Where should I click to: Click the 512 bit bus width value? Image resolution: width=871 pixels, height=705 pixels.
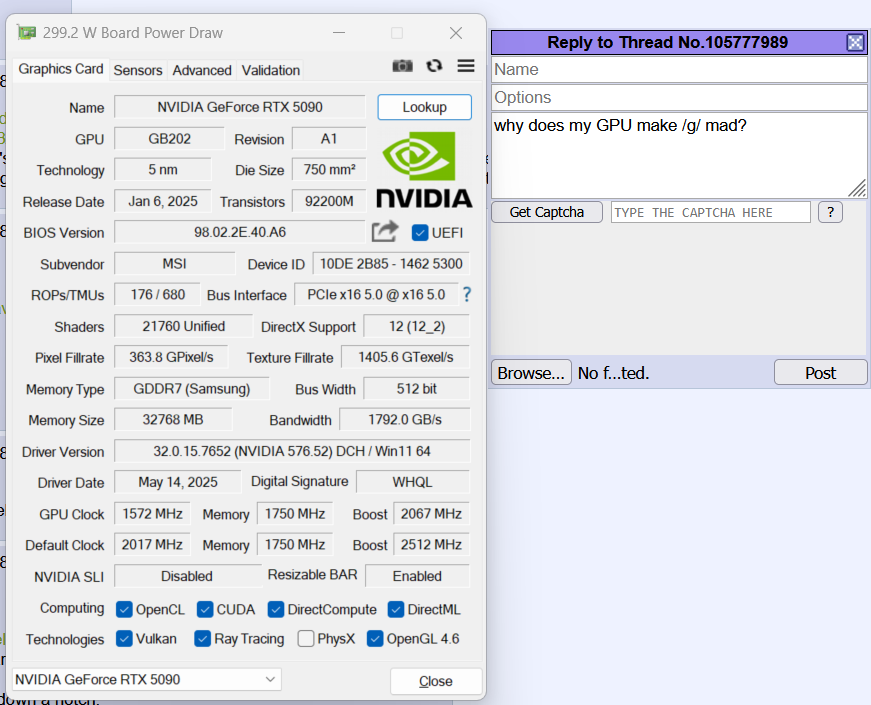pyautogui.click(x=417, y=389)
